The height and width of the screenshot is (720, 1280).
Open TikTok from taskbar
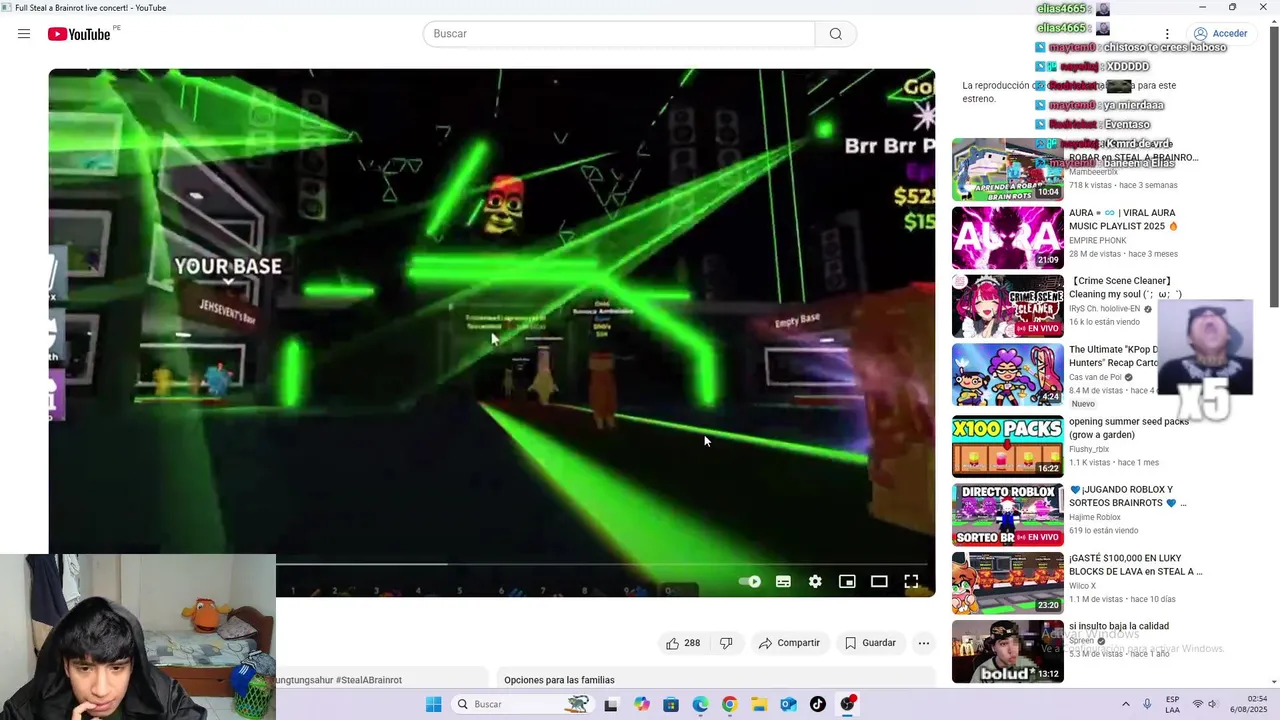[x=817, y=704]
